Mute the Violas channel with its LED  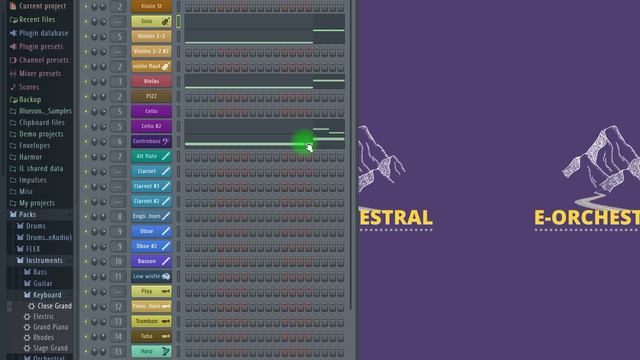(86, 81)
